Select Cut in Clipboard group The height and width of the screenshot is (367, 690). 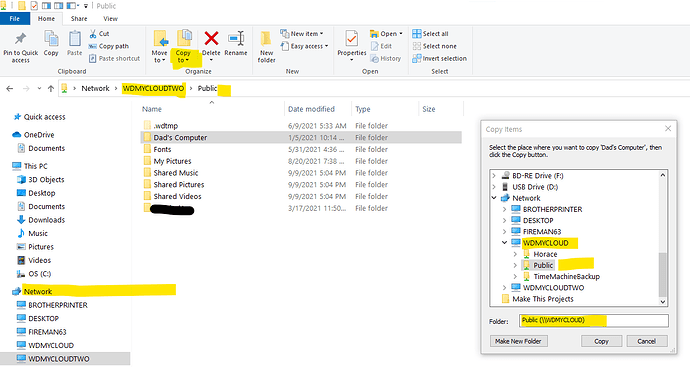[99, 33]
